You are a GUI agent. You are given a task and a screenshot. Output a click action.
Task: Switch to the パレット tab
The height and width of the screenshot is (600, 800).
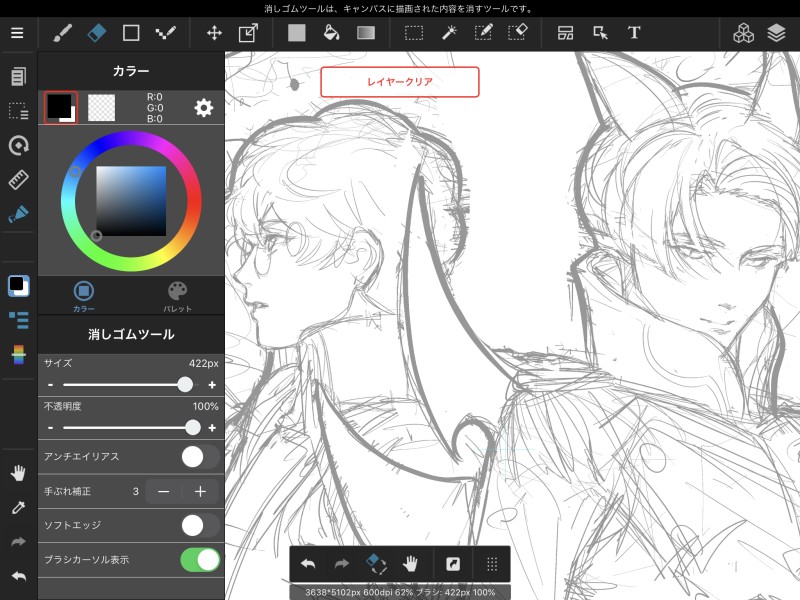pyautogui.click(x=178, y=296)
